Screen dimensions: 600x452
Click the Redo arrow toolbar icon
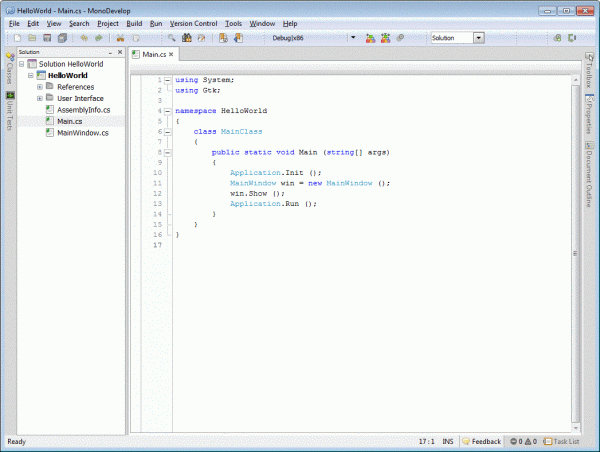99,38
